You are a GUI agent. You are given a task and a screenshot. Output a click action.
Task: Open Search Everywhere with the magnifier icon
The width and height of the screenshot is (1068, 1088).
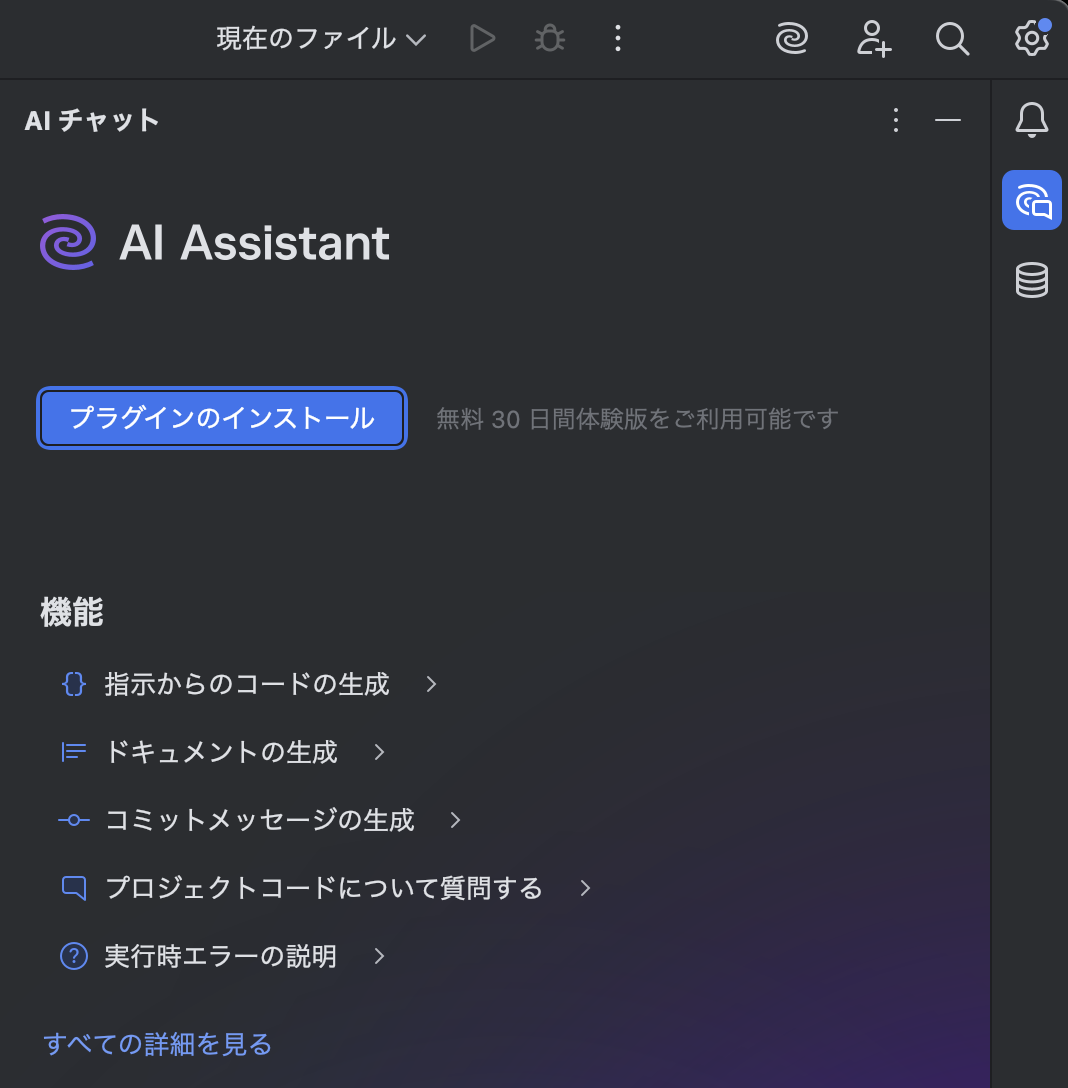coord(952,38)
